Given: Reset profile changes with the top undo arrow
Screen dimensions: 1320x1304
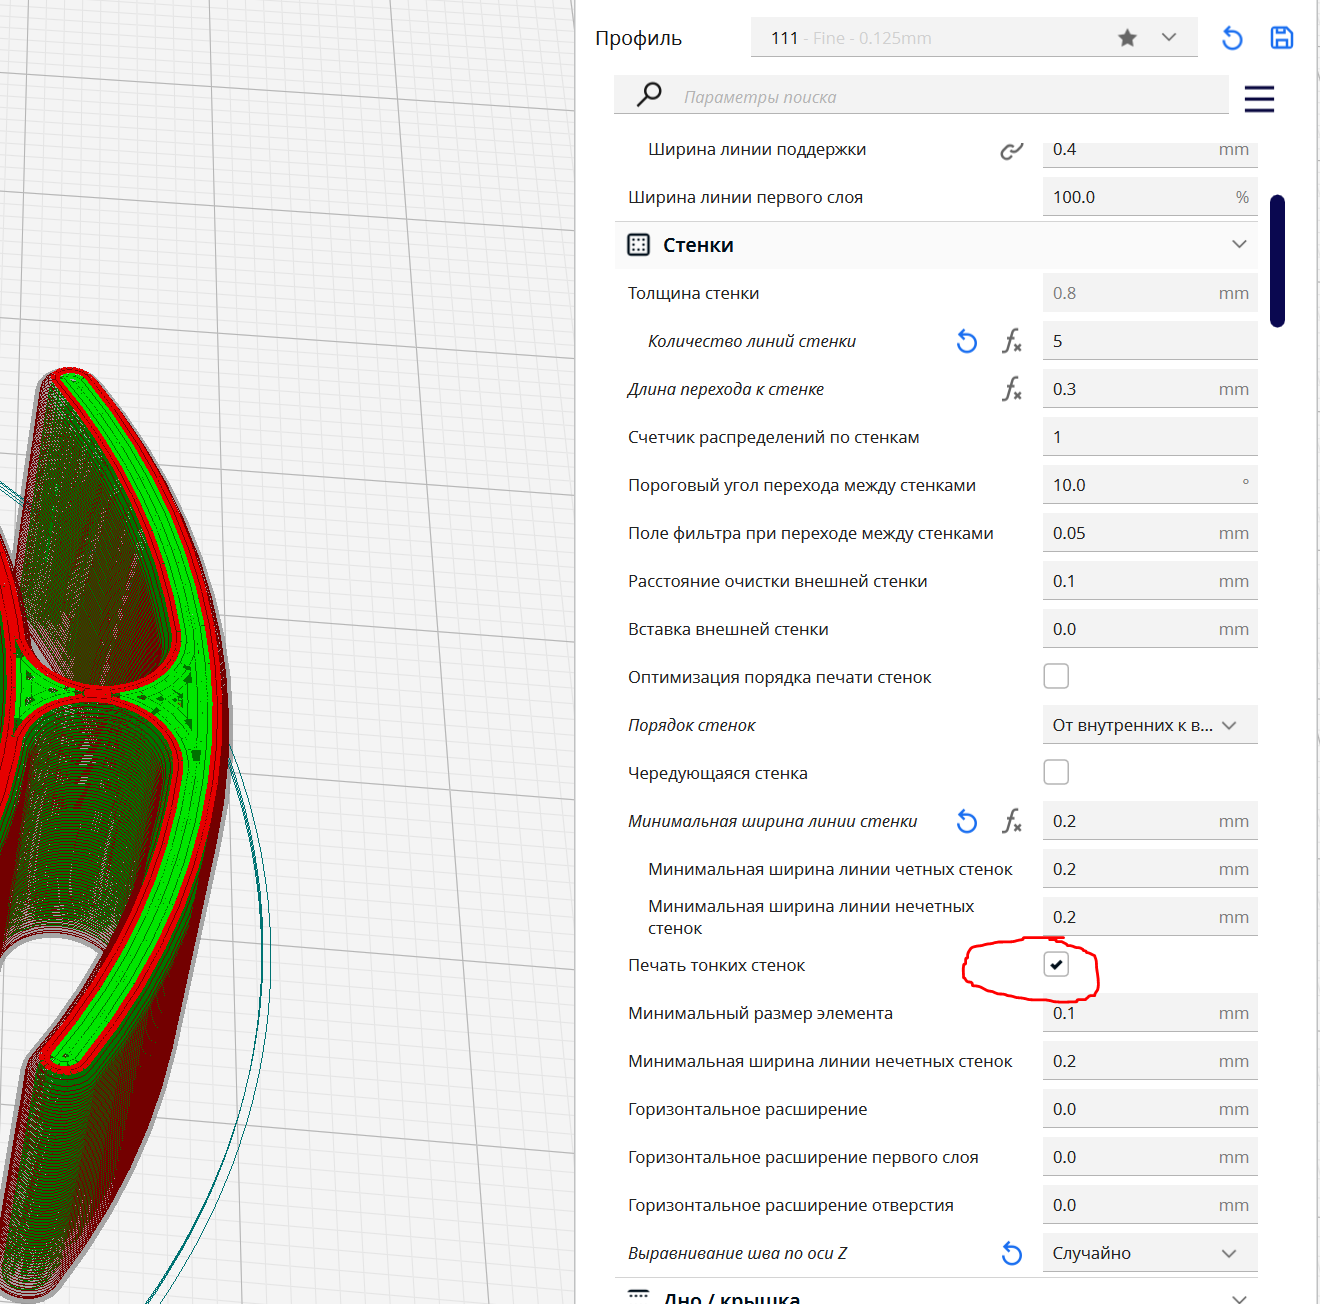Looking at the screenshot, I should pos(1232,38).
